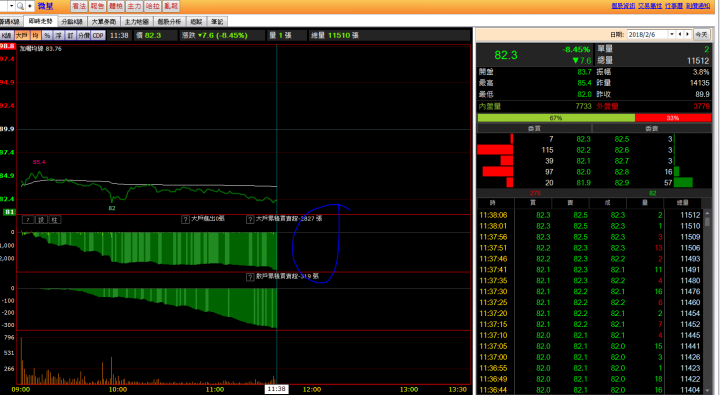Screen dimensions: 720x395
Task: Click the 主力 button
Action: click(134, 6)
